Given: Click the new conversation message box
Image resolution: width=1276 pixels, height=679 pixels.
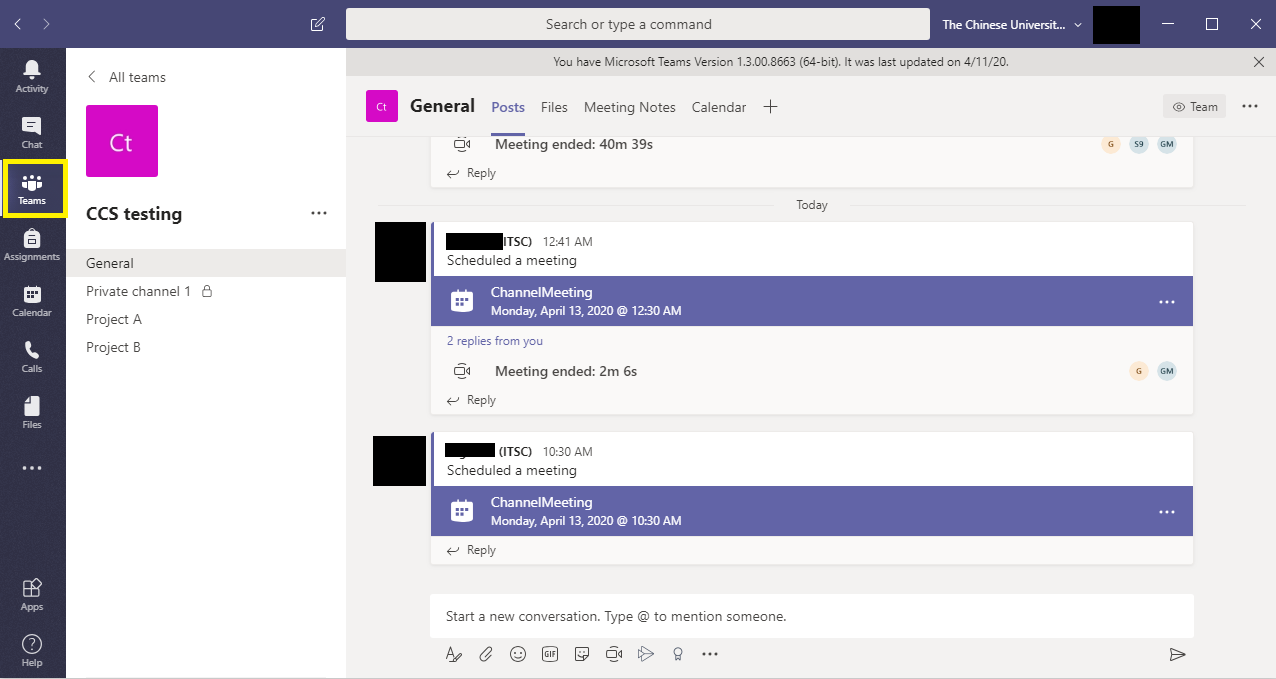Looking at the screenshot, I should 812,616.
